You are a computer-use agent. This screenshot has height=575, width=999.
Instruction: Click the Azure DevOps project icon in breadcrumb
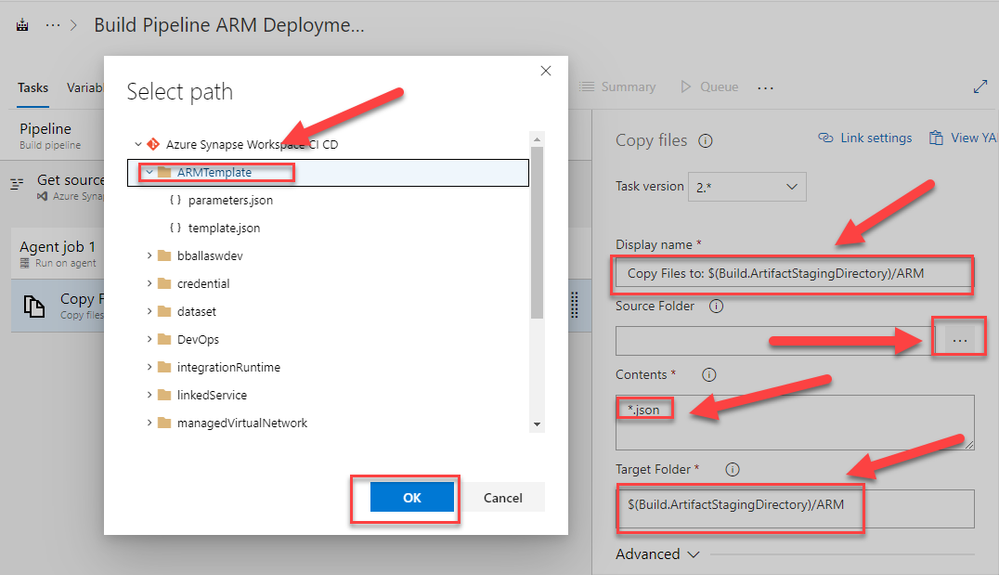click(22, 25)
